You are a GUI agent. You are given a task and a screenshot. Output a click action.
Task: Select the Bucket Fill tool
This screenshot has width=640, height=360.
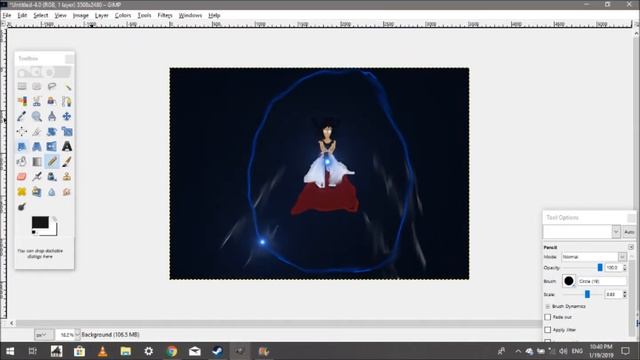[x=22, y=161]
